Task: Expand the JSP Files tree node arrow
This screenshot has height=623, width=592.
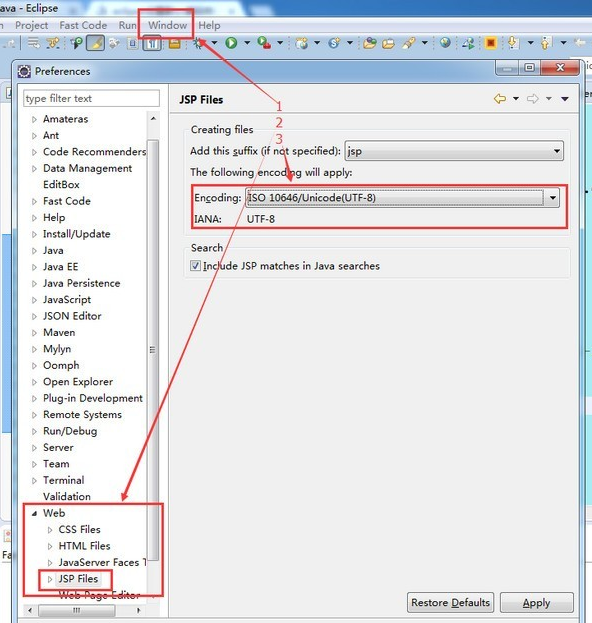Action: (50, 579)
